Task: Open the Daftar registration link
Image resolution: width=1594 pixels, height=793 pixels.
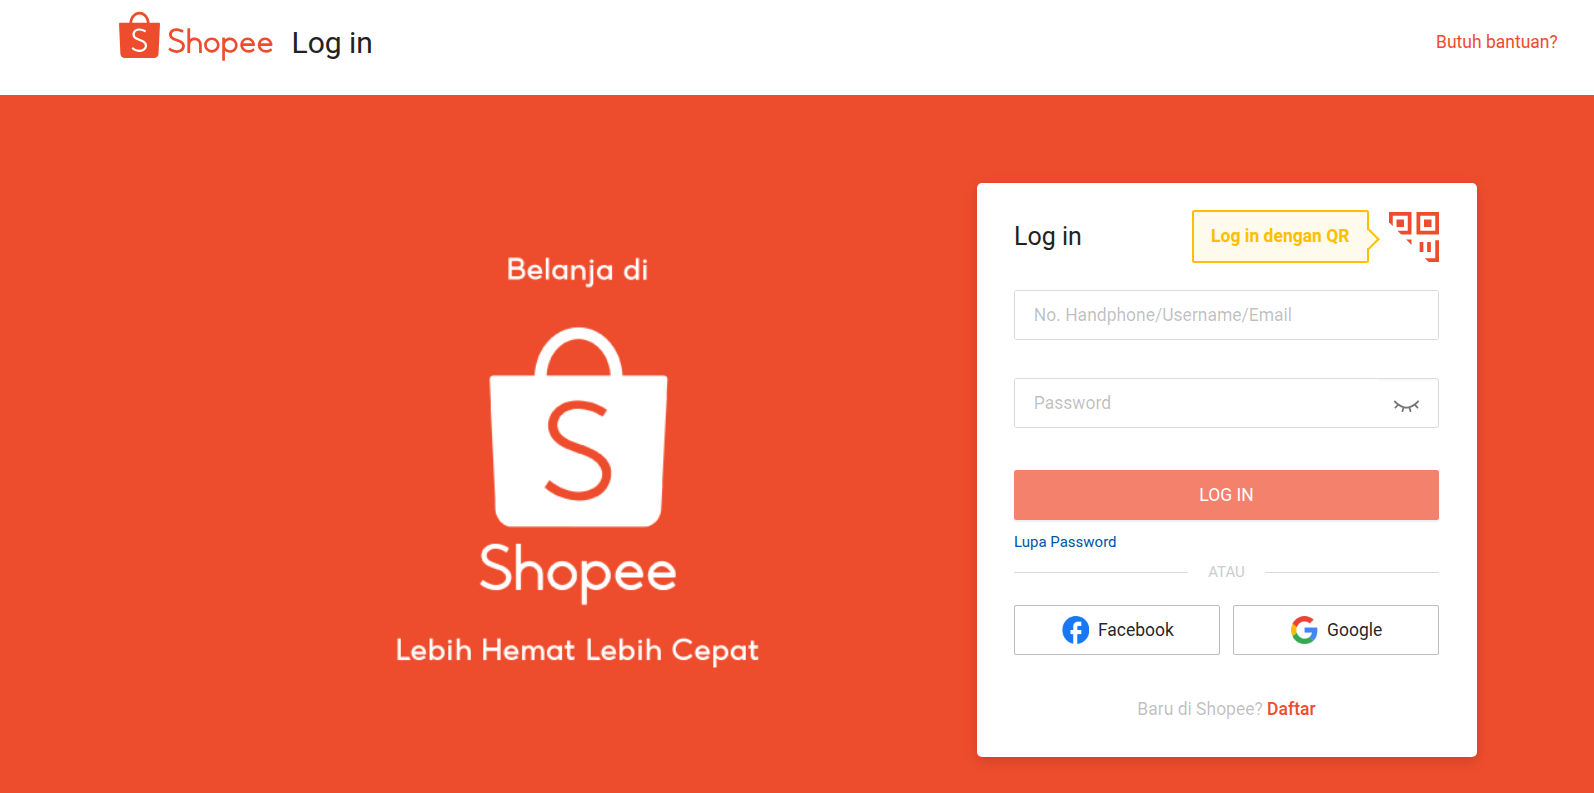Action: click(x=1291, y=709)
